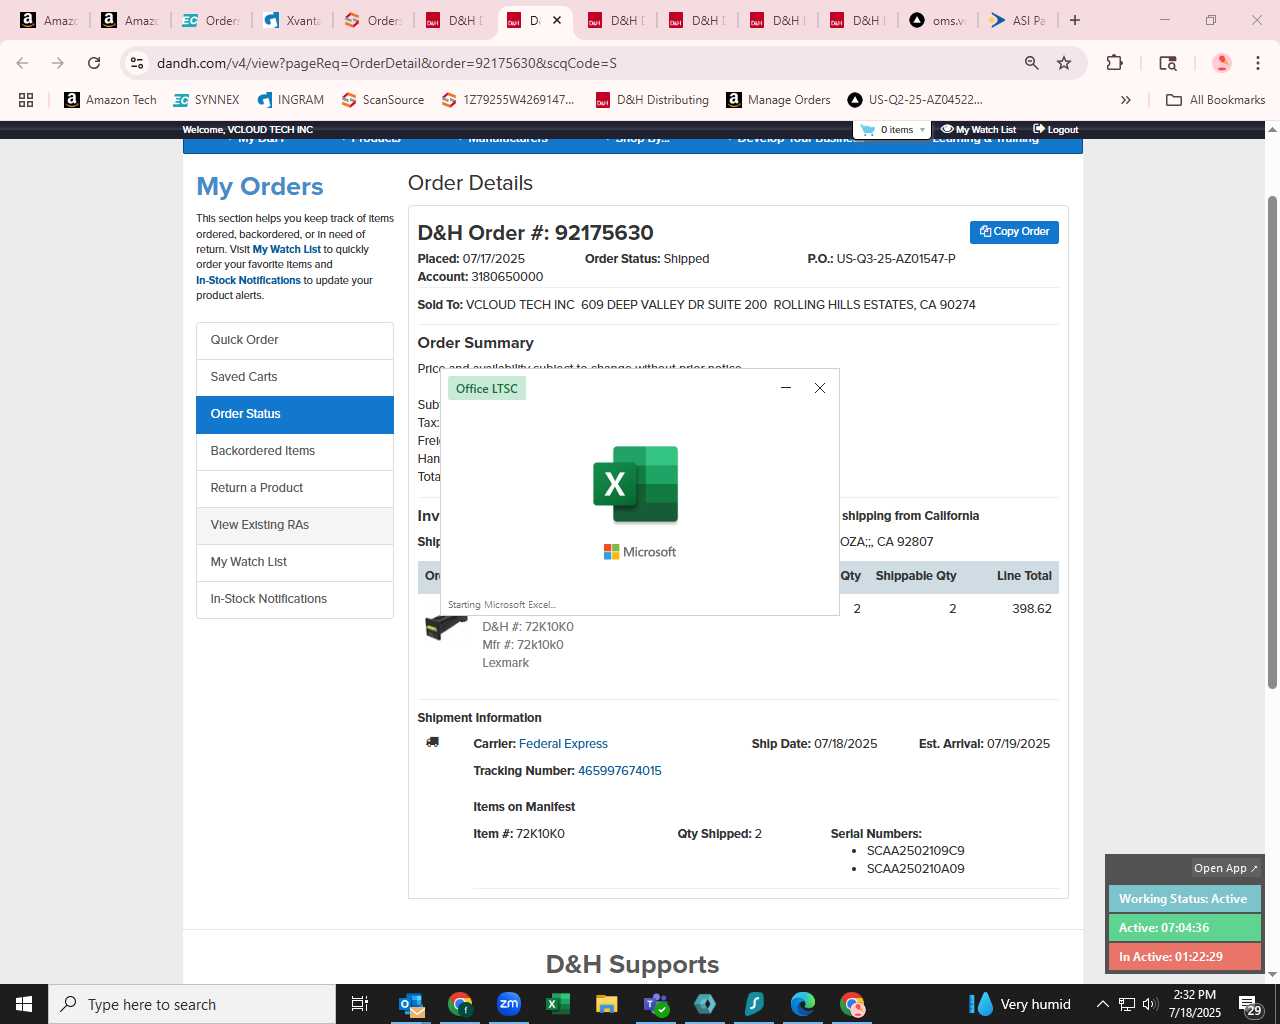Switch to the ASI Pa browser tab
This screenshot has height=1024, width=1280.
pyautogui.click(x=1018, y=20)
